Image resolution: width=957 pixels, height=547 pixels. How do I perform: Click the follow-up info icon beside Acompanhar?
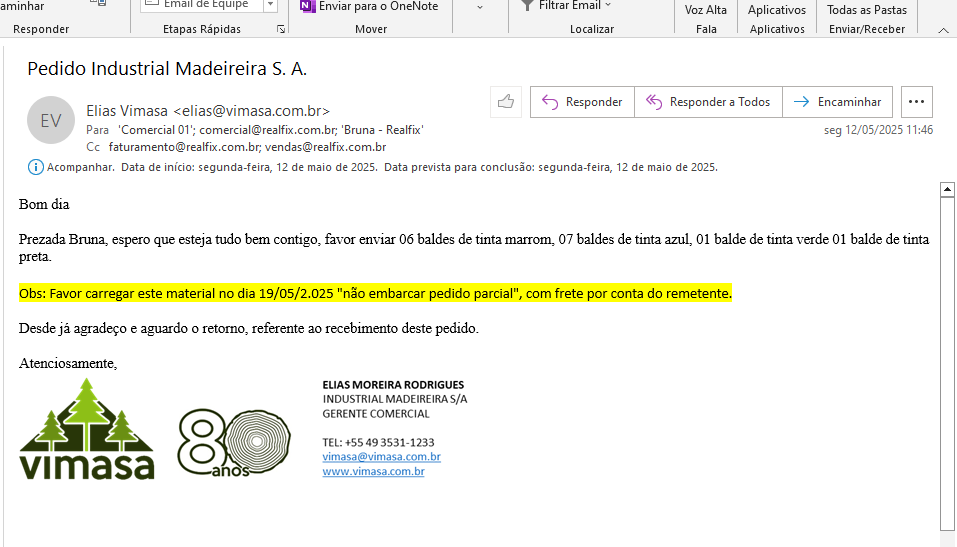click(x=36, y=167)
